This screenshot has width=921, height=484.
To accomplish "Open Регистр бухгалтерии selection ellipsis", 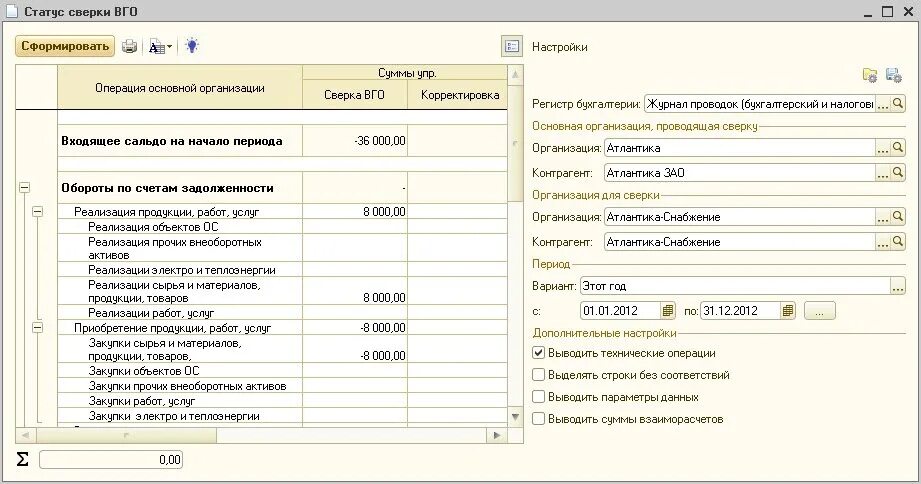I will pos(883,104).
